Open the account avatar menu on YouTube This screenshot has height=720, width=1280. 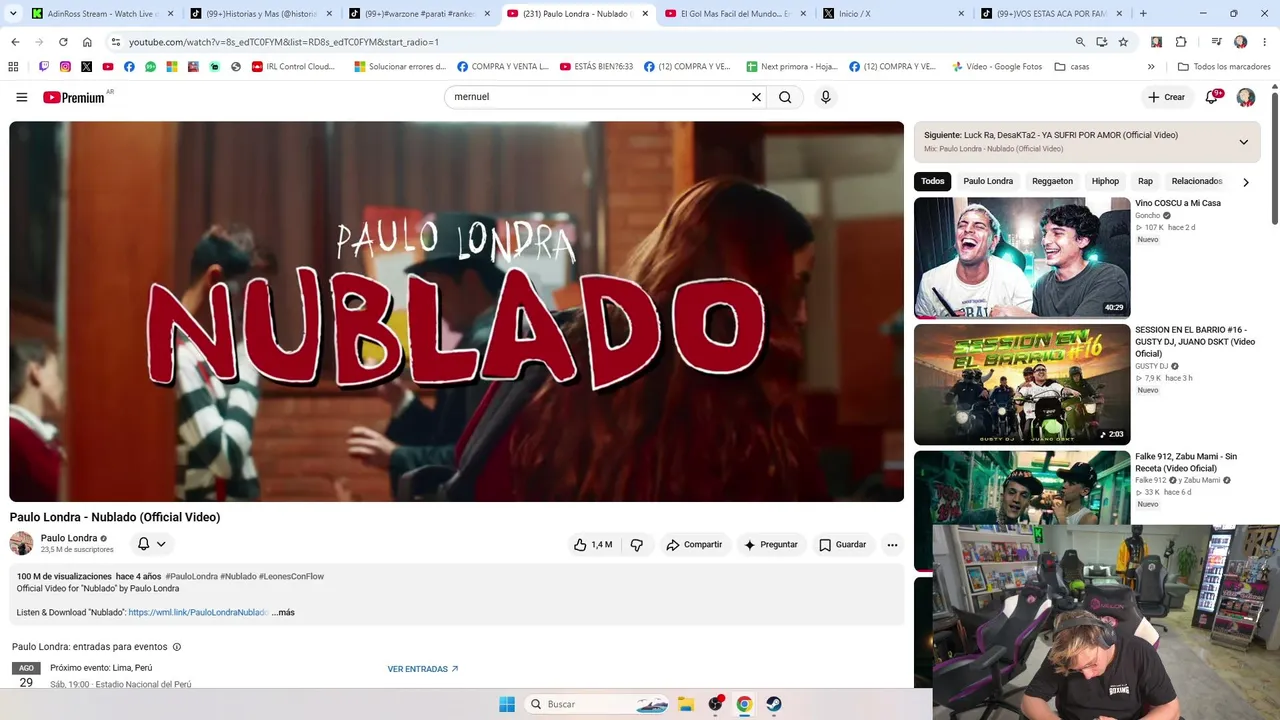(x=1246, y=97)
